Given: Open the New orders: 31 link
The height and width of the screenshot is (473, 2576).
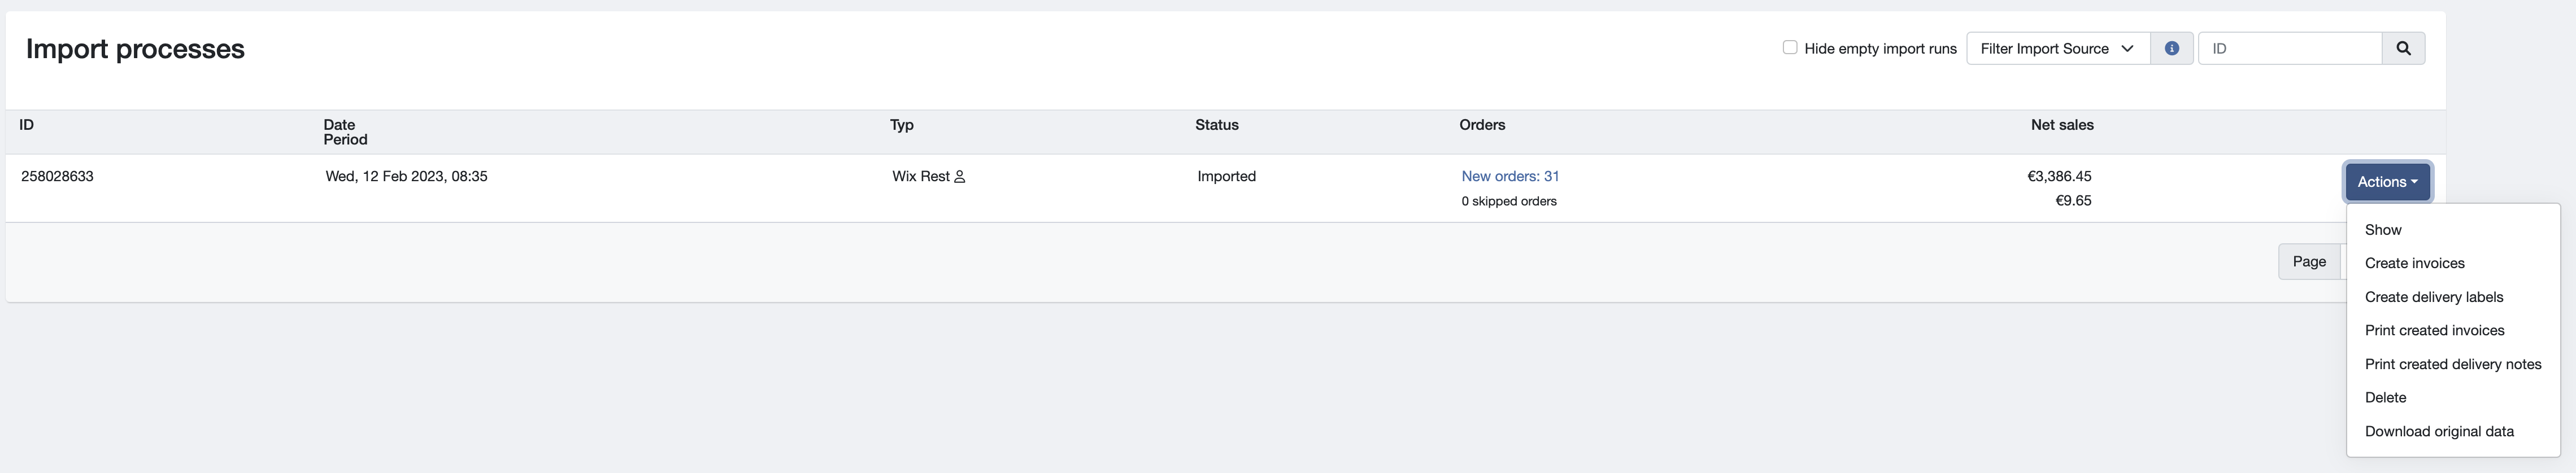Looking at the screenshot, I should click(x=1509, y=176).
